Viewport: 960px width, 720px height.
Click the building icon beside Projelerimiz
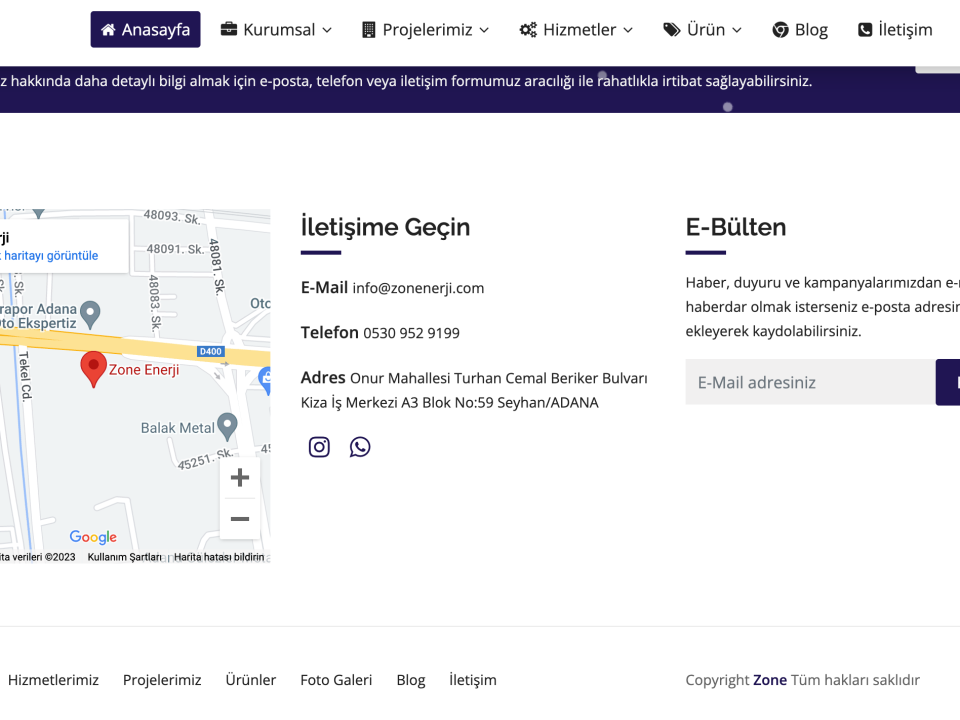click(369, 29)
